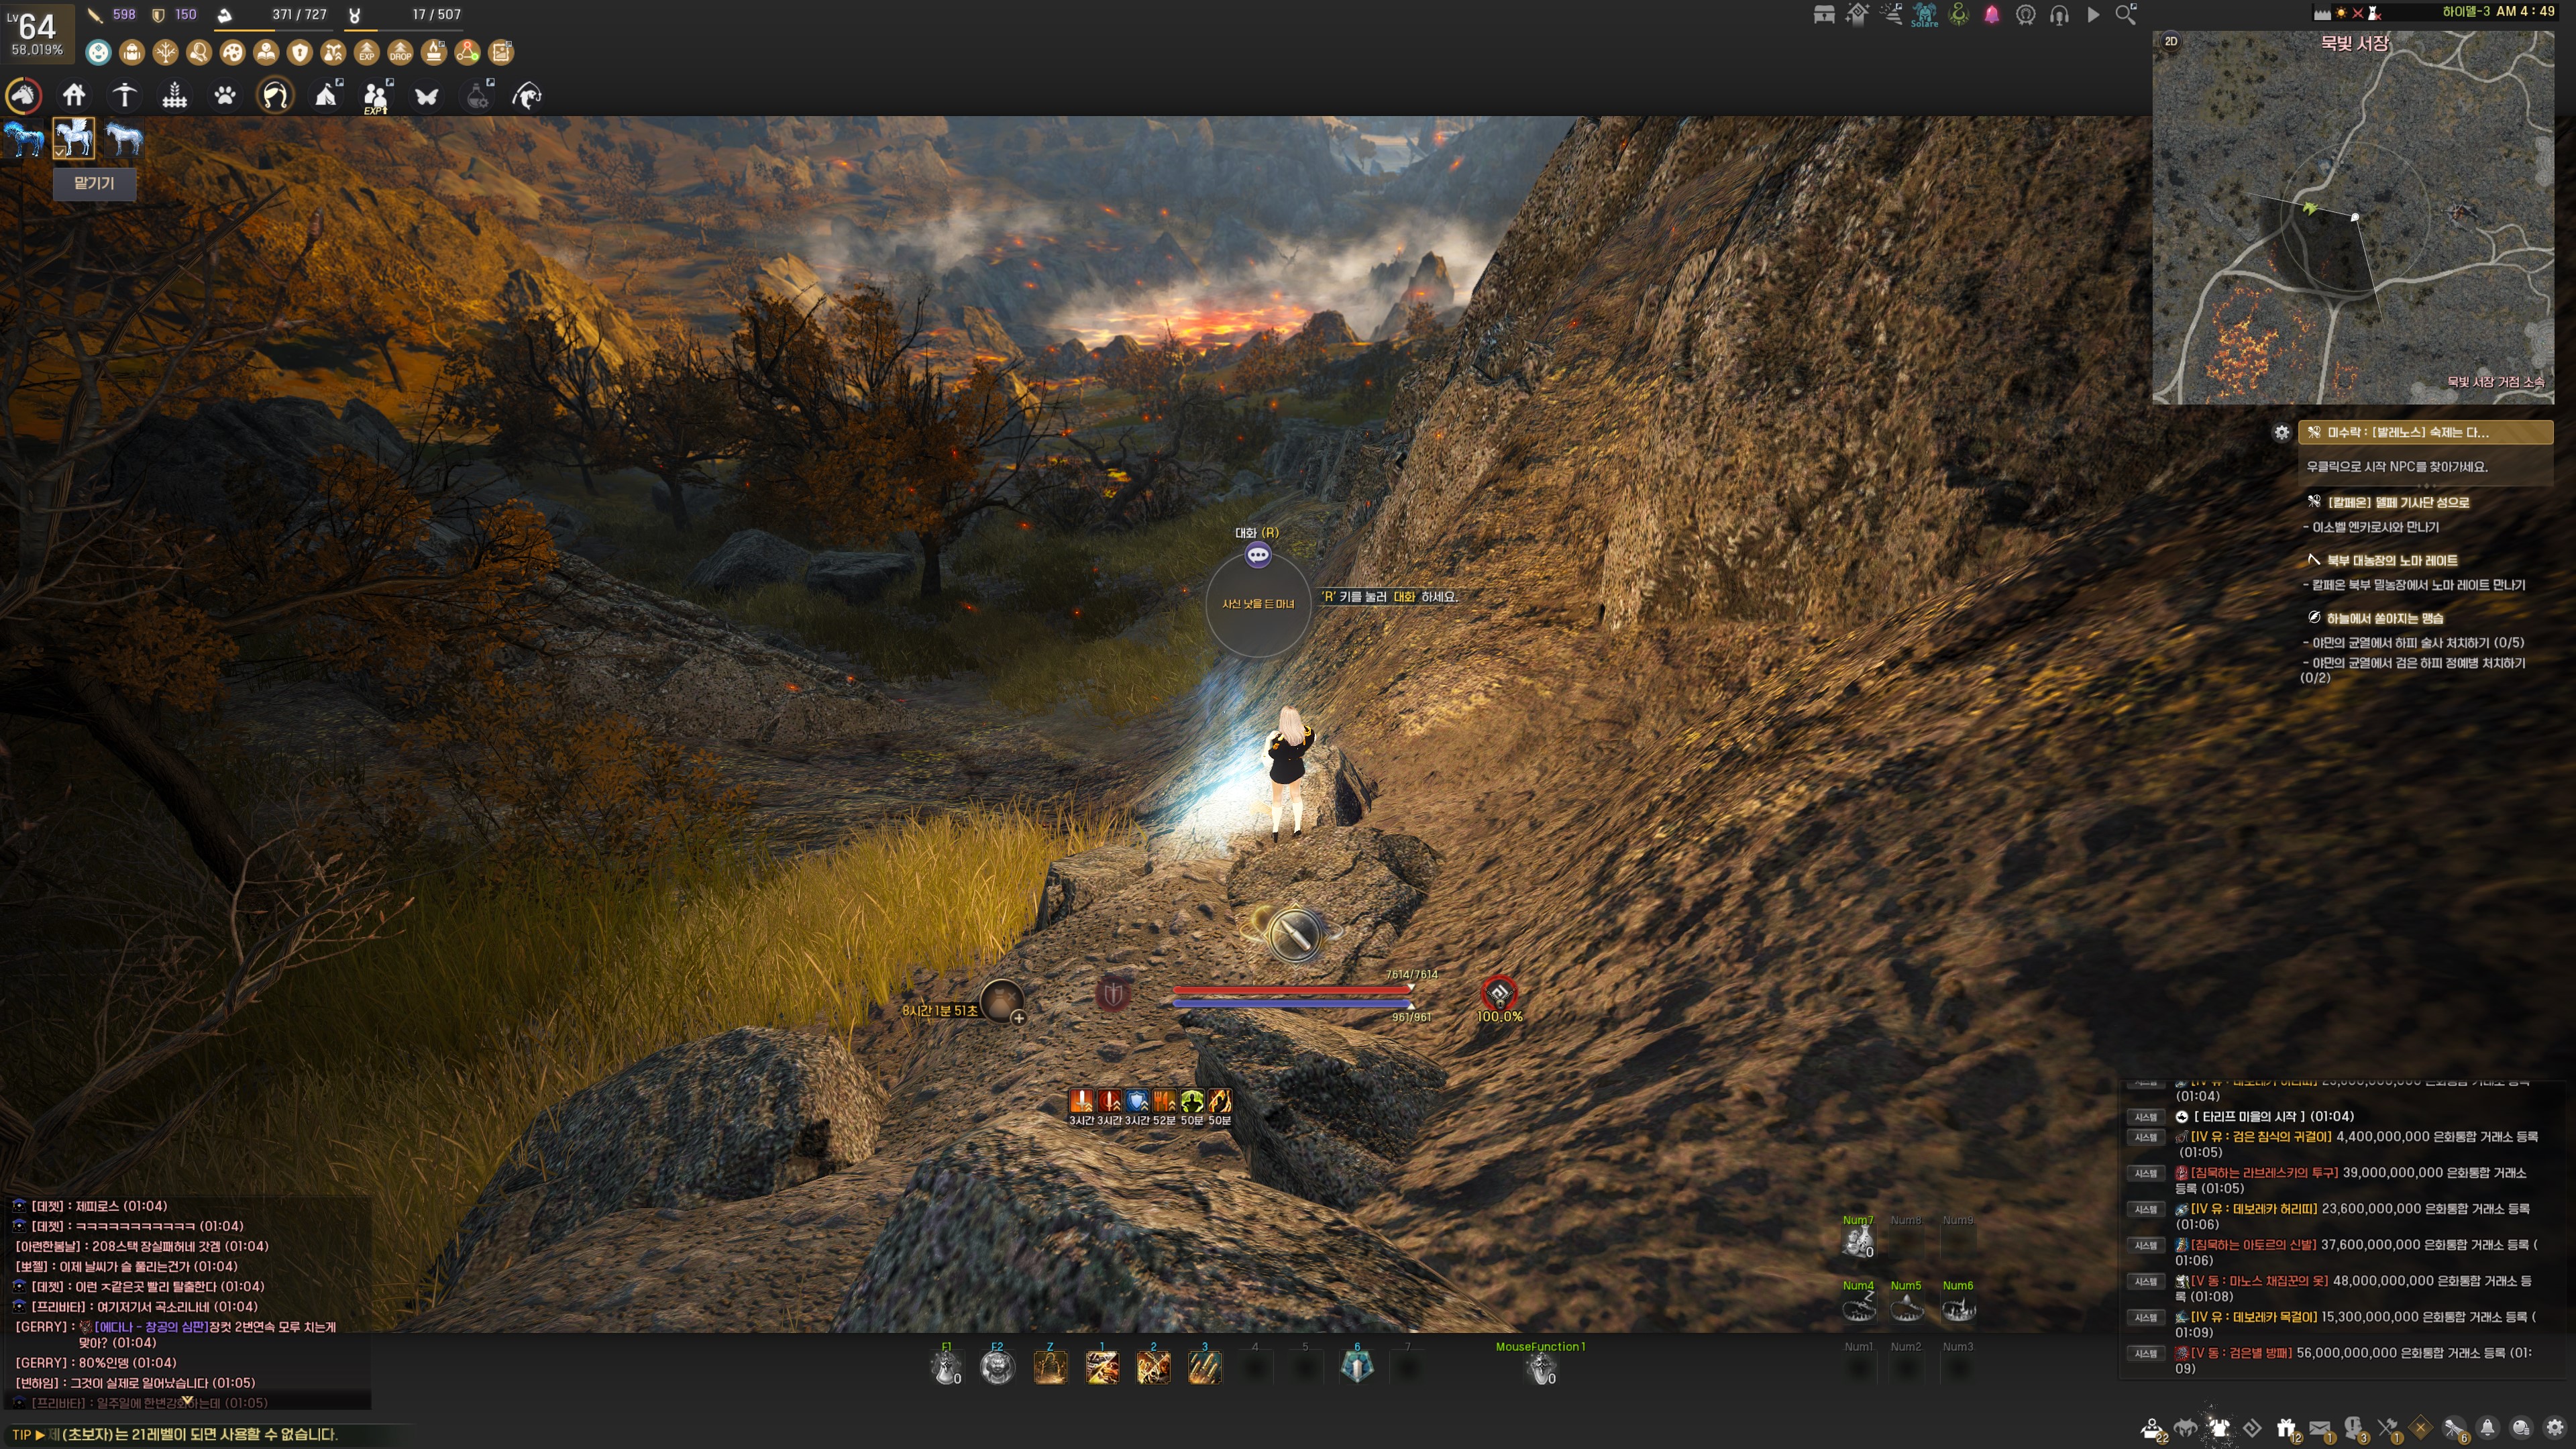The width and height of the screenshot is (2576, 1449).
Task: Open the residence house icon
Action: (74, 96)
